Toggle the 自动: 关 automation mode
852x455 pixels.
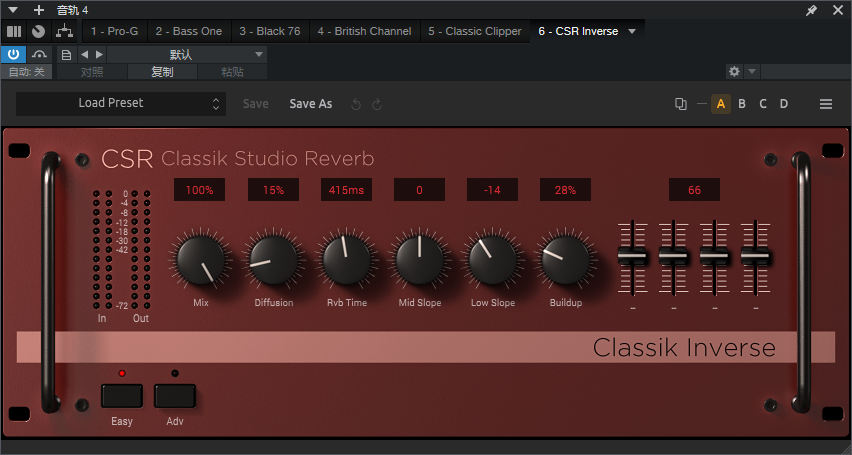[27, 72]
